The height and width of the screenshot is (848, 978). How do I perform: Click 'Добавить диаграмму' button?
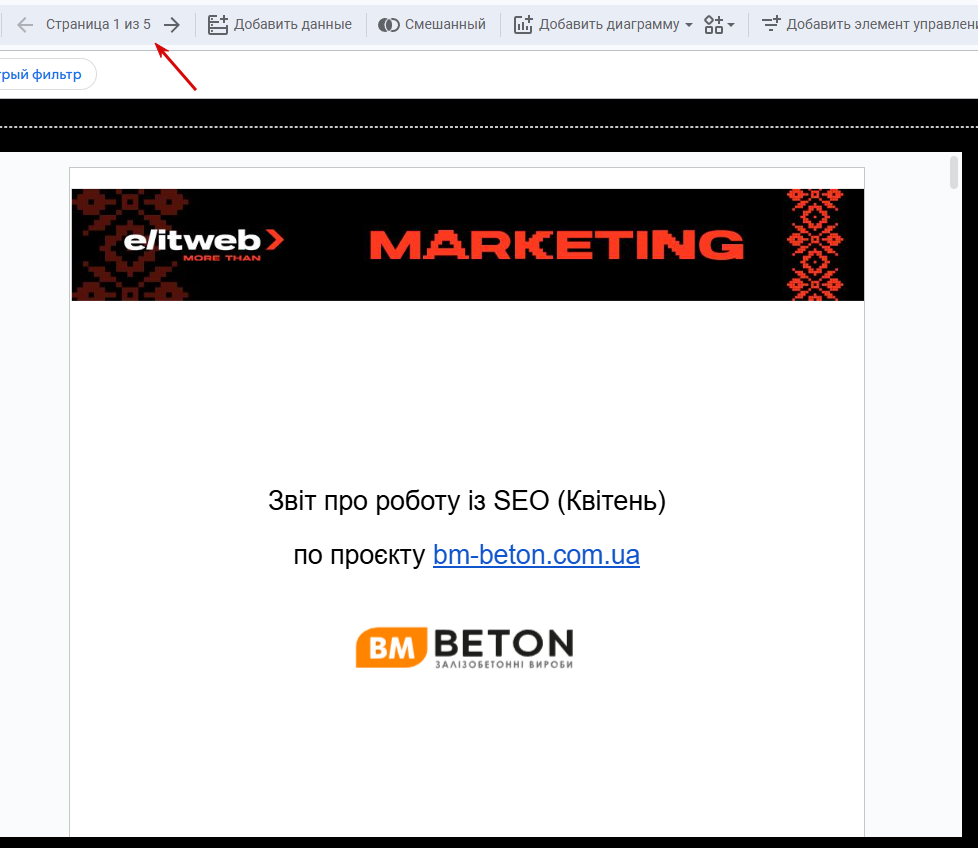[x=596, y=24]
